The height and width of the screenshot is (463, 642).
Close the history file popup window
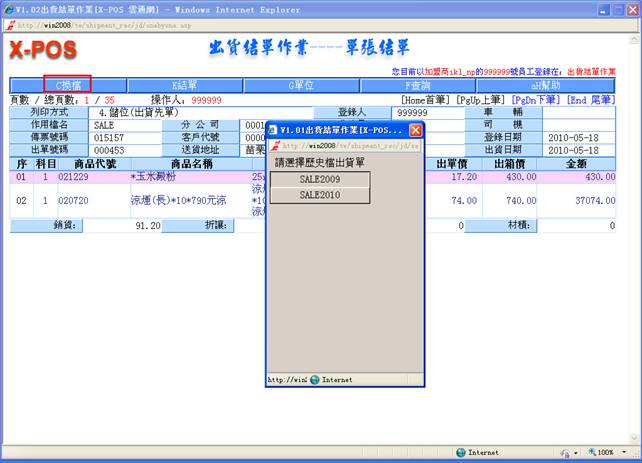pos(416,130)
